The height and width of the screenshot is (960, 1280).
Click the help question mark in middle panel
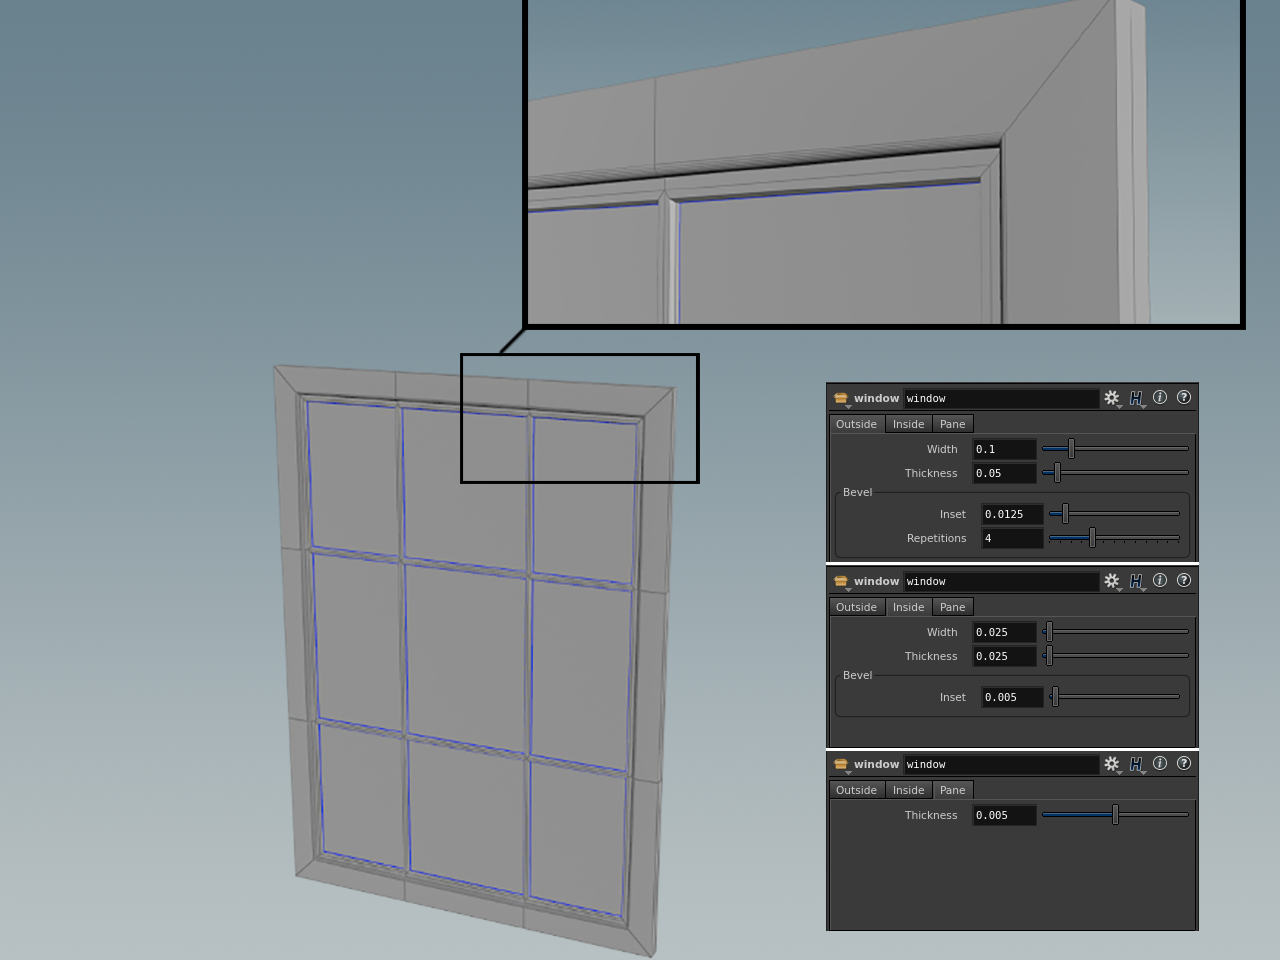coord(1184,580)
